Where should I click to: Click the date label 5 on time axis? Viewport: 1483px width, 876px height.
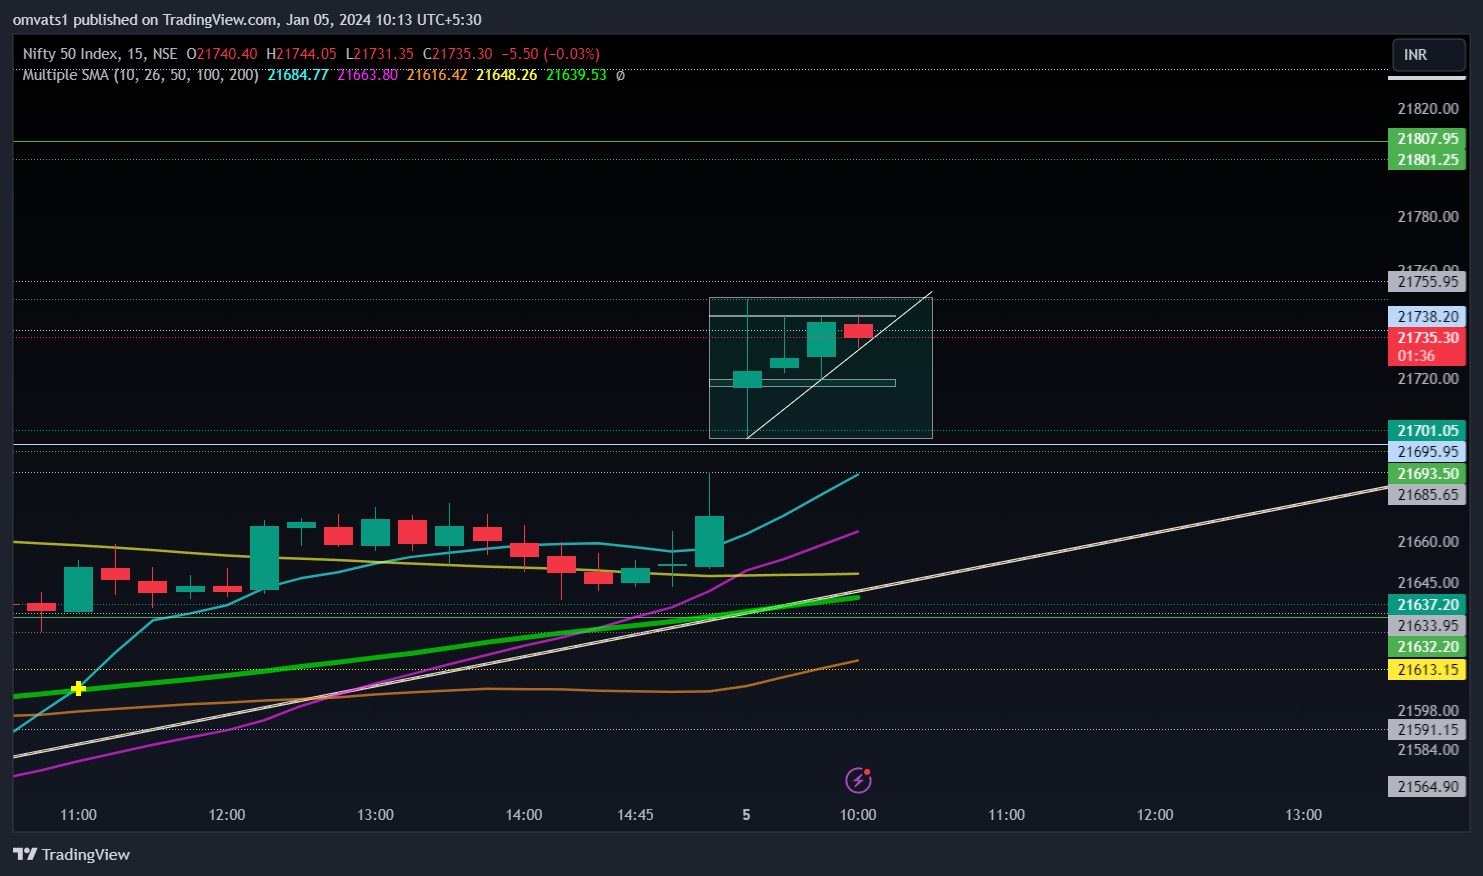click(x=746, y=815)
